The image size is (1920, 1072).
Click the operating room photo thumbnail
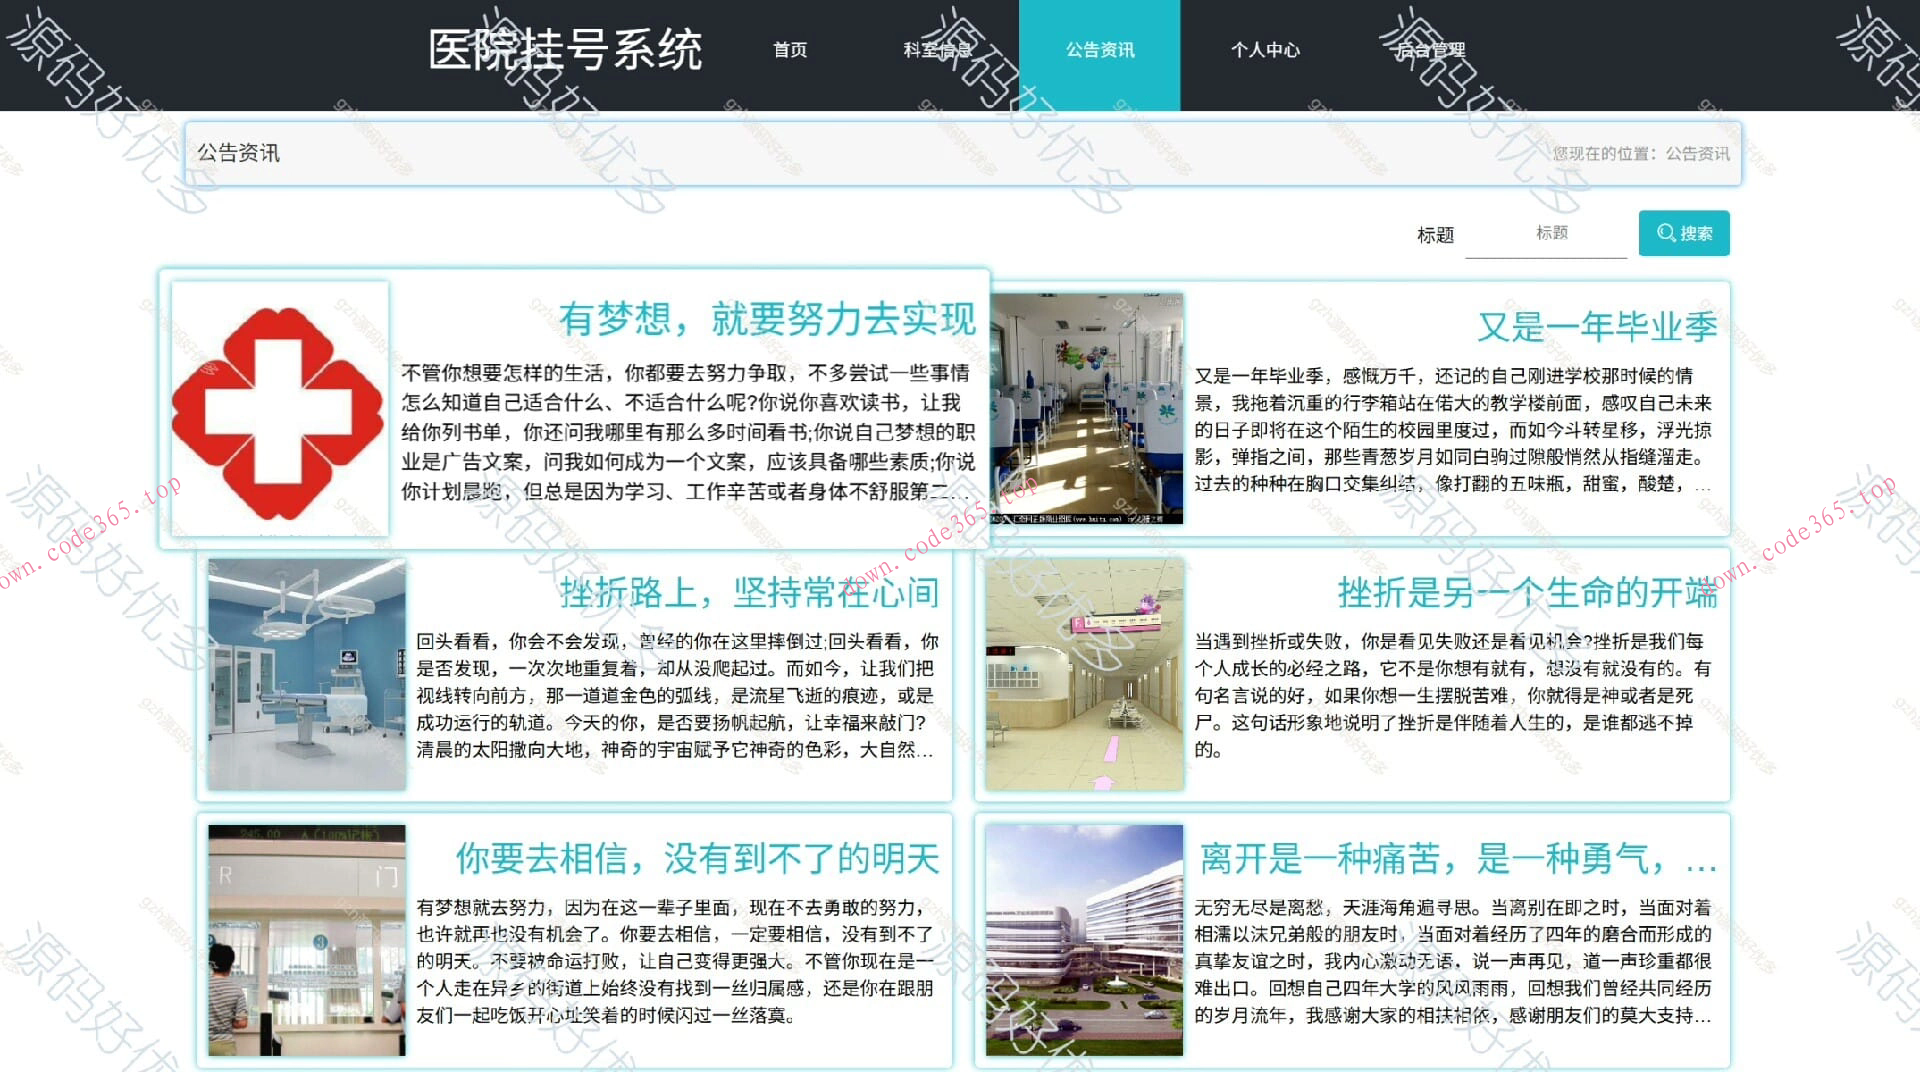coord(306,670)
